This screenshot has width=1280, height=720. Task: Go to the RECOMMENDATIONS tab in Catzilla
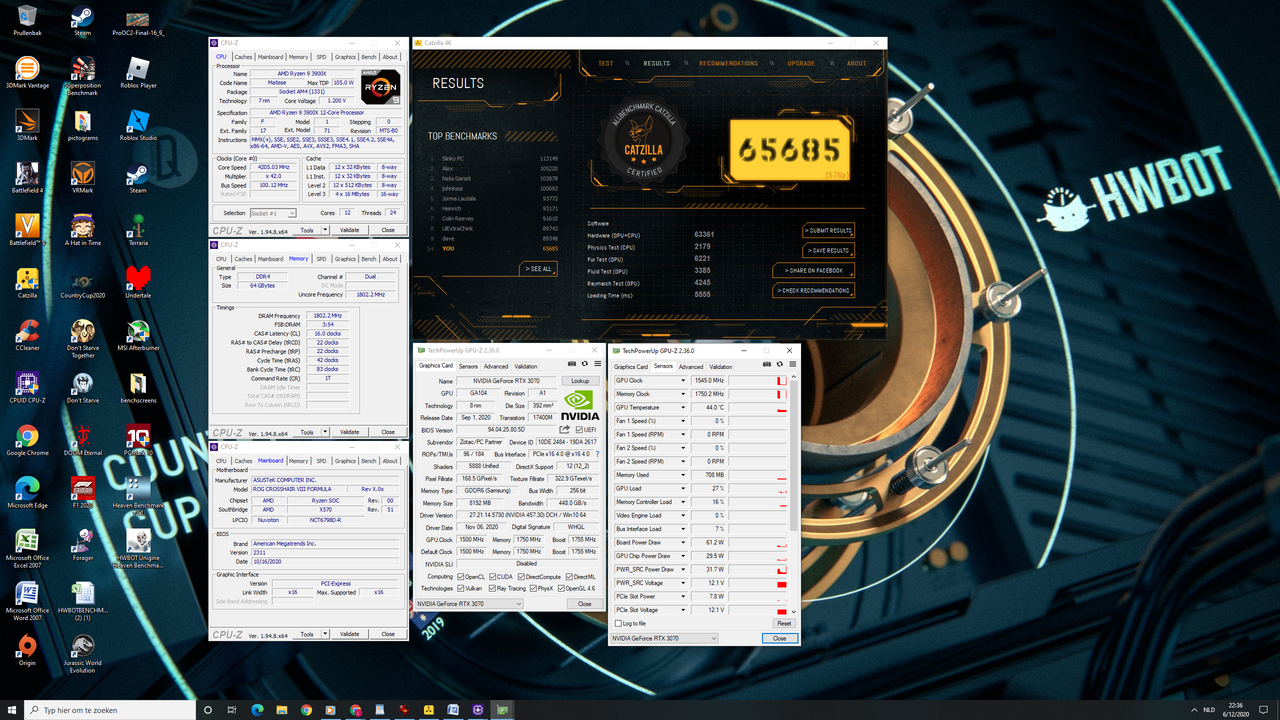point(728,63)
